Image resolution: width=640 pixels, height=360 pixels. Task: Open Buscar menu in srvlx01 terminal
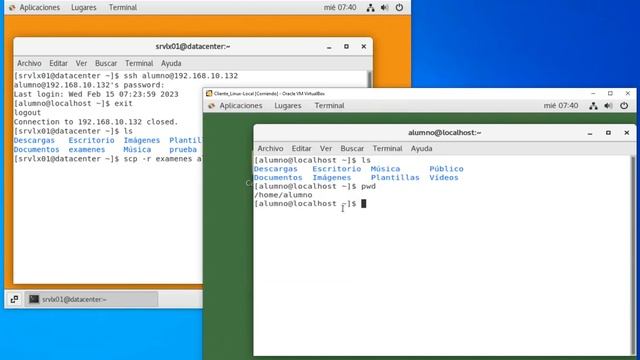106,63
